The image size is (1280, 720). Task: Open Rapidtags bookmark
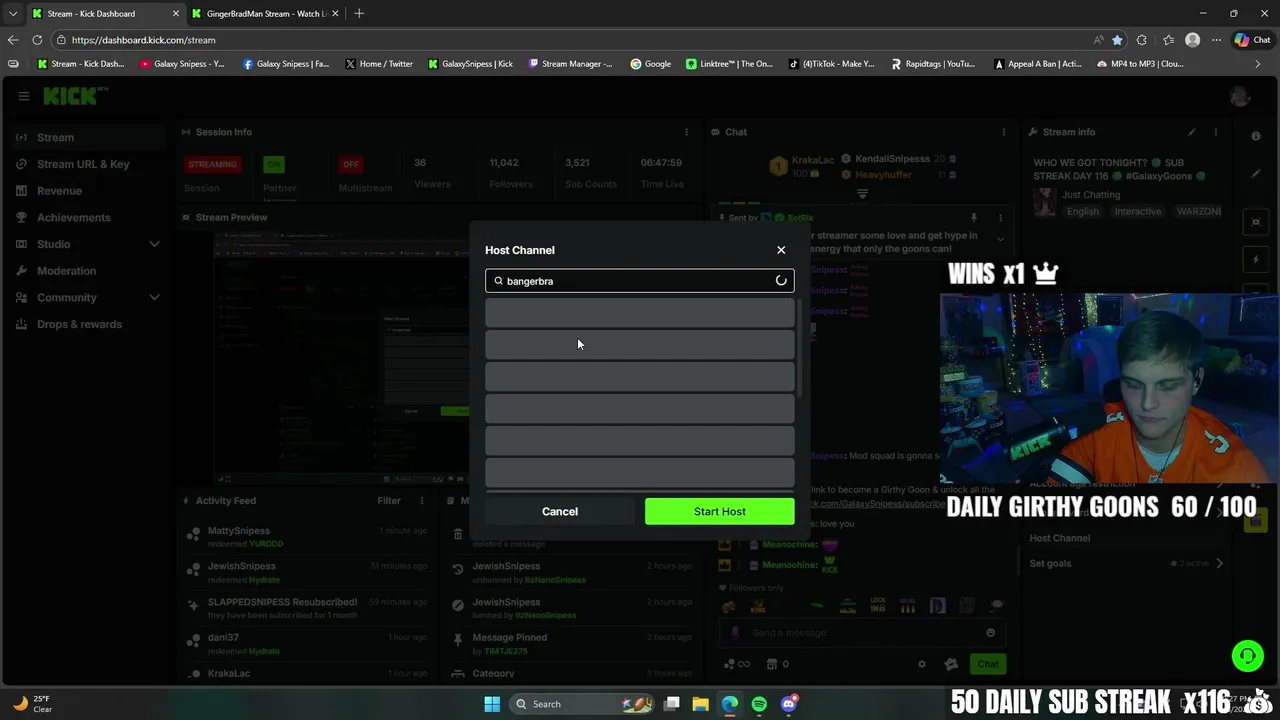933,64
